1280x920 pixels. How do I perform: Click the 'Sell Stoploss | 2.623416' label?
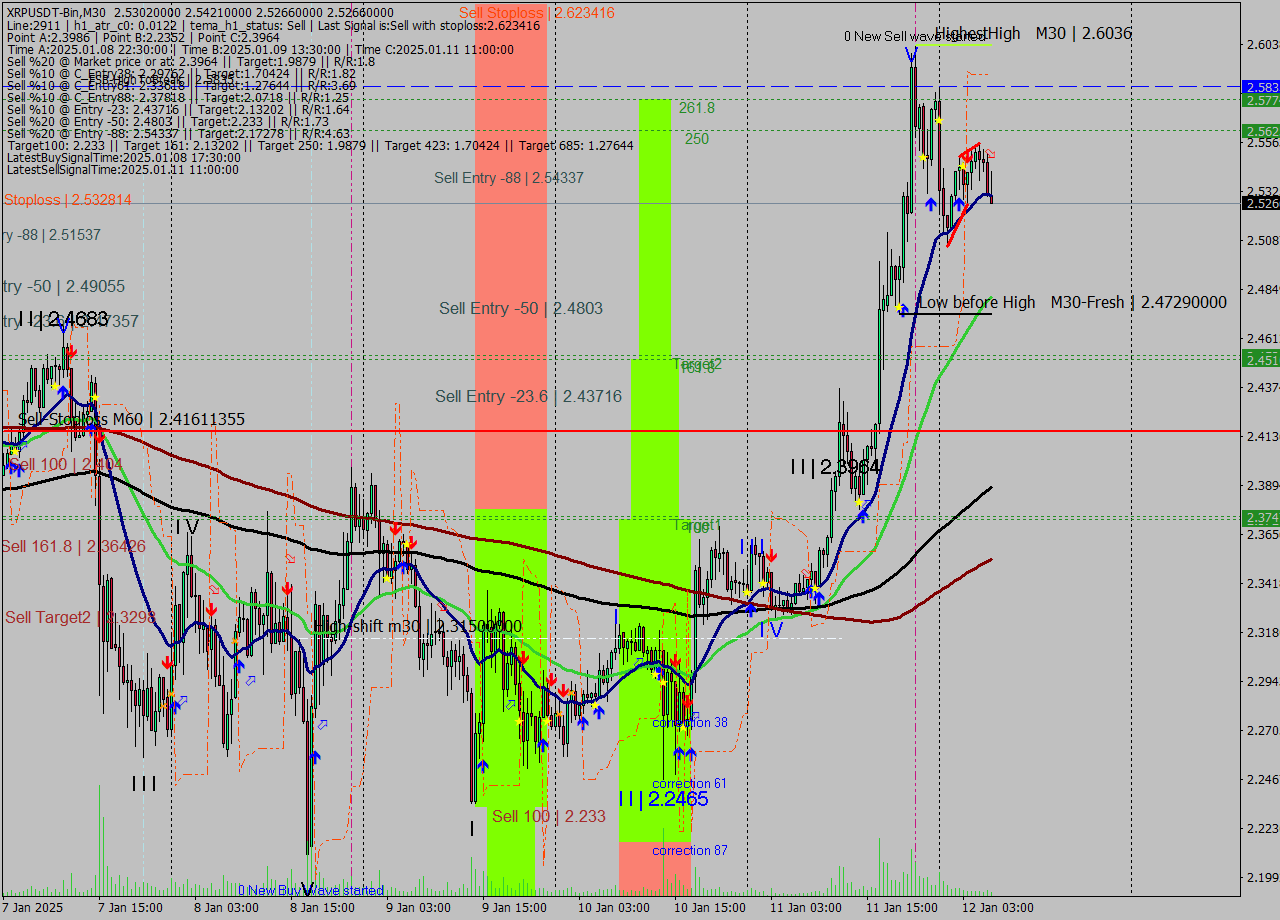tap(537, 13)
